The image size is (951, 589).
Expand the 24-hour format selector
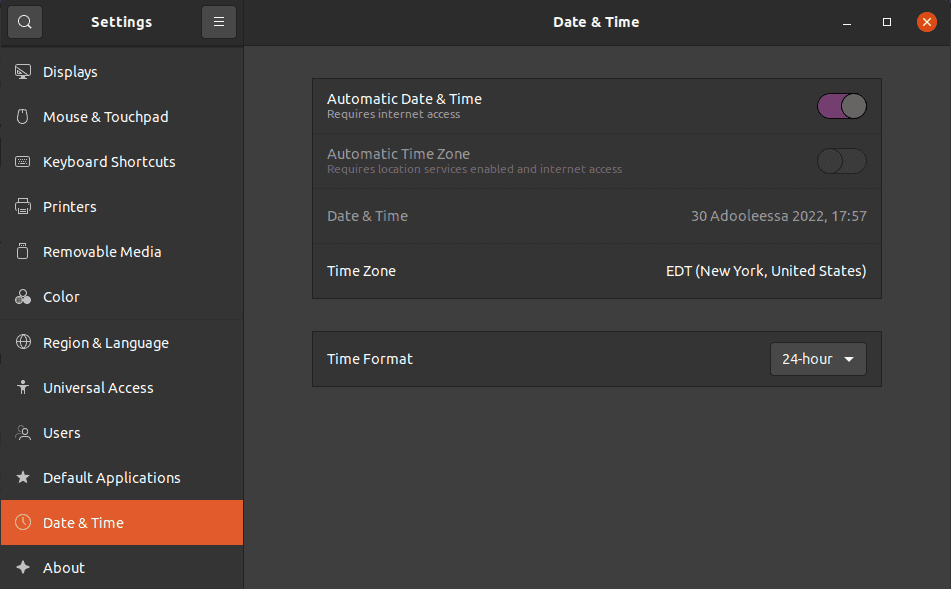click(817, 358)
